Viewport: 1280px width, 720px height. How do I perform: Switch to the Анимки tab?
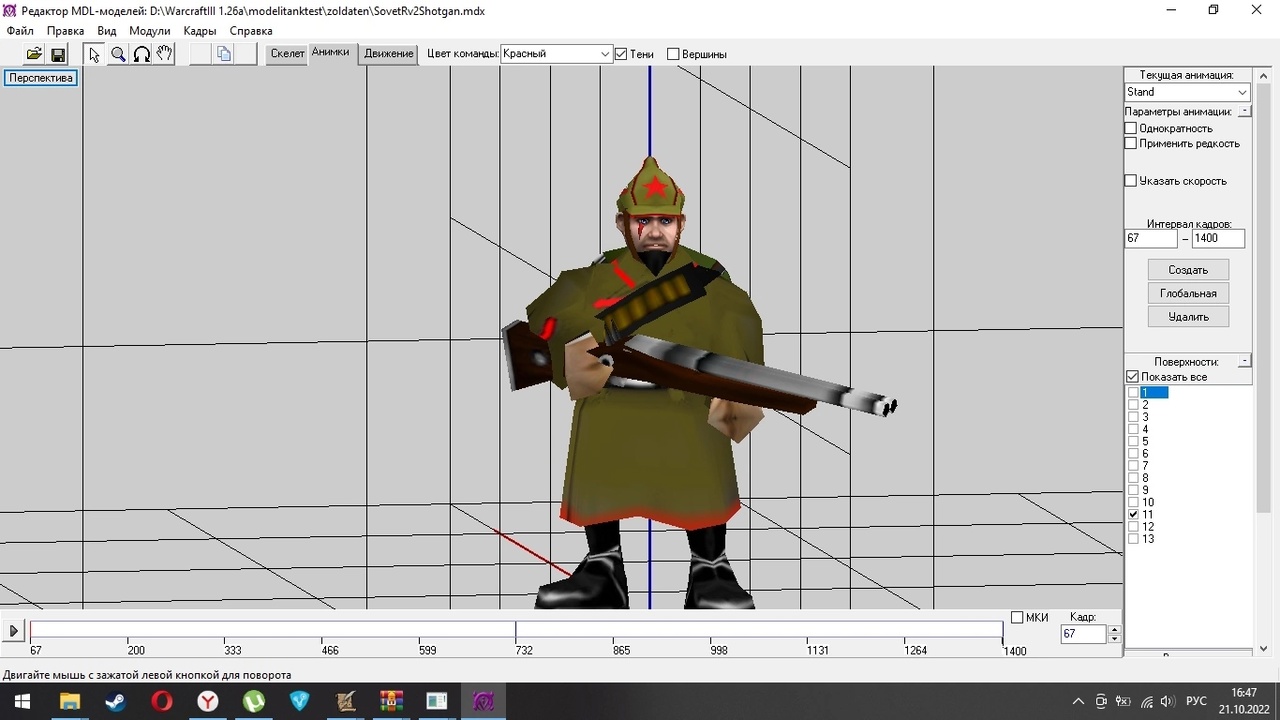(x=330, y=52)
